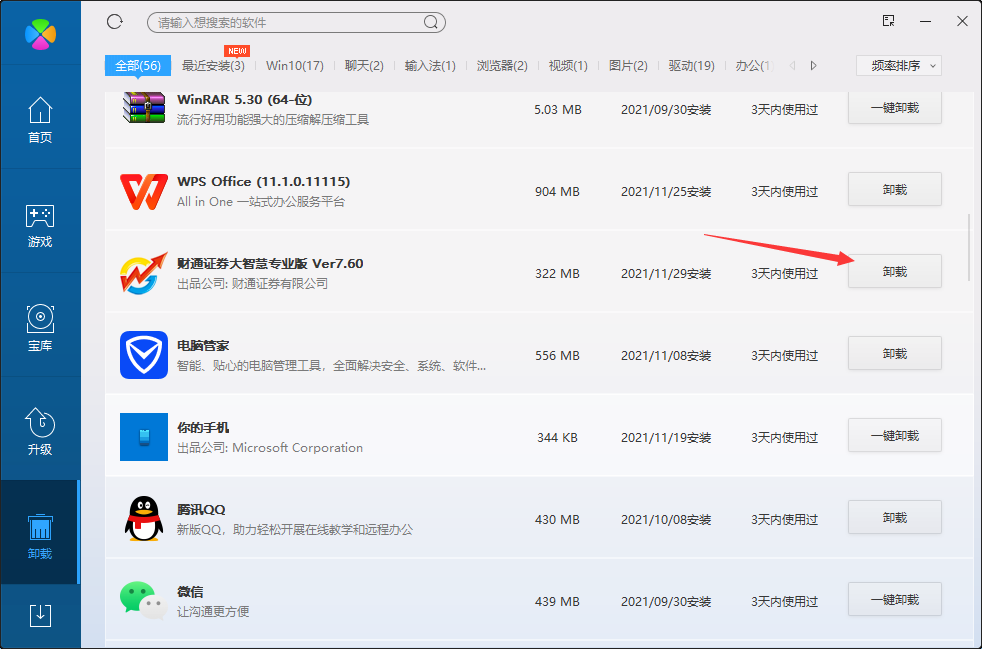This screenshot has width=982, height=649.
Task: Click the magnifier search icon
Action: [431, 23]
